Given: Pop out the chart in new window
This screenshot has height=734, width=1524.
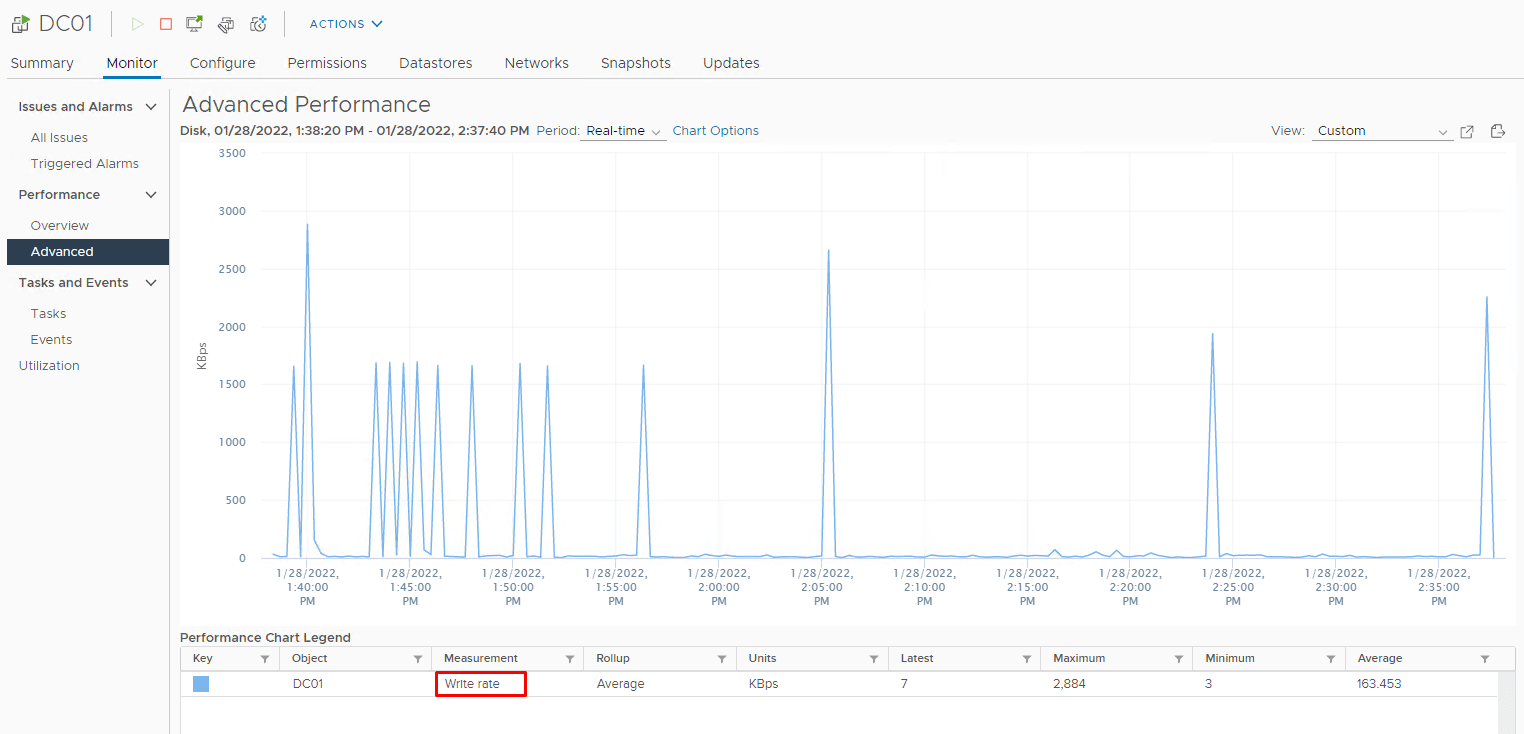Looking at the screenshot, I should 1467,132.
